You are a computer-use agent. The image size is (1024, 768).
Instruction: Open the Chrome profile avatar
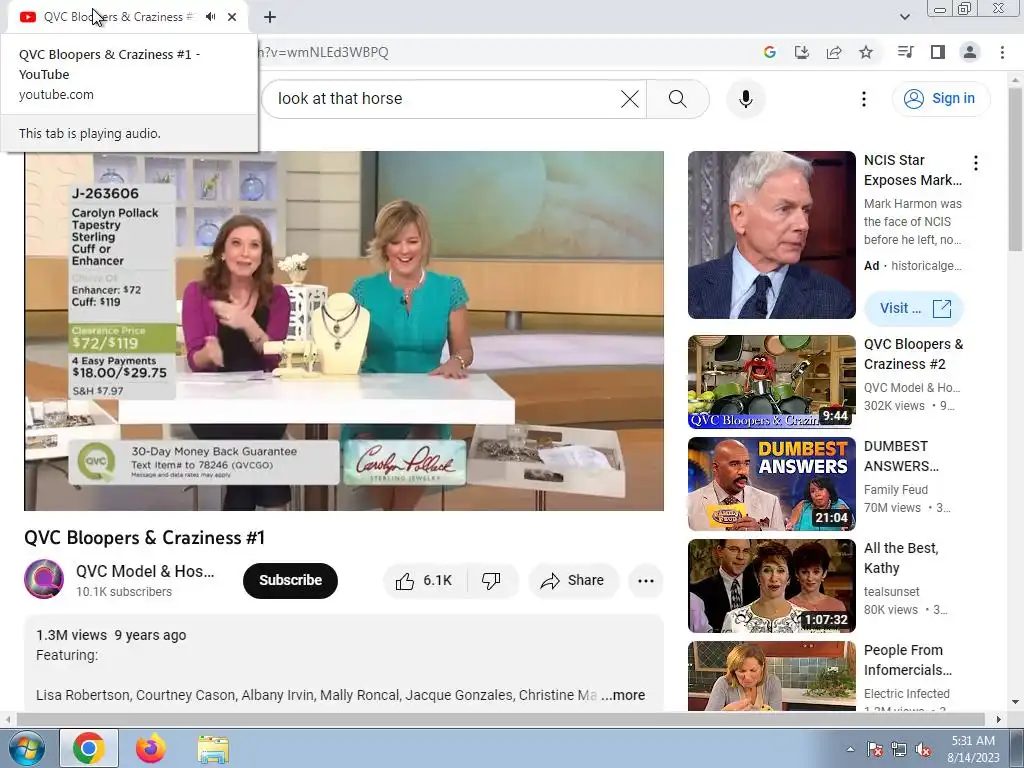pos(970,52)
